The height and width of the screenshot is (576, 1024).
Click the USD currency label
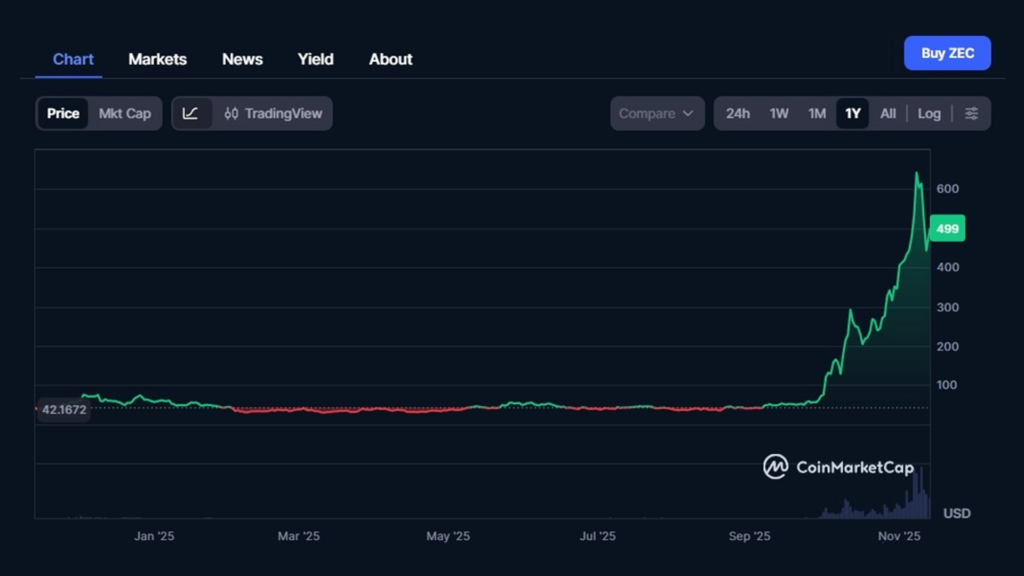click(956, 513)
